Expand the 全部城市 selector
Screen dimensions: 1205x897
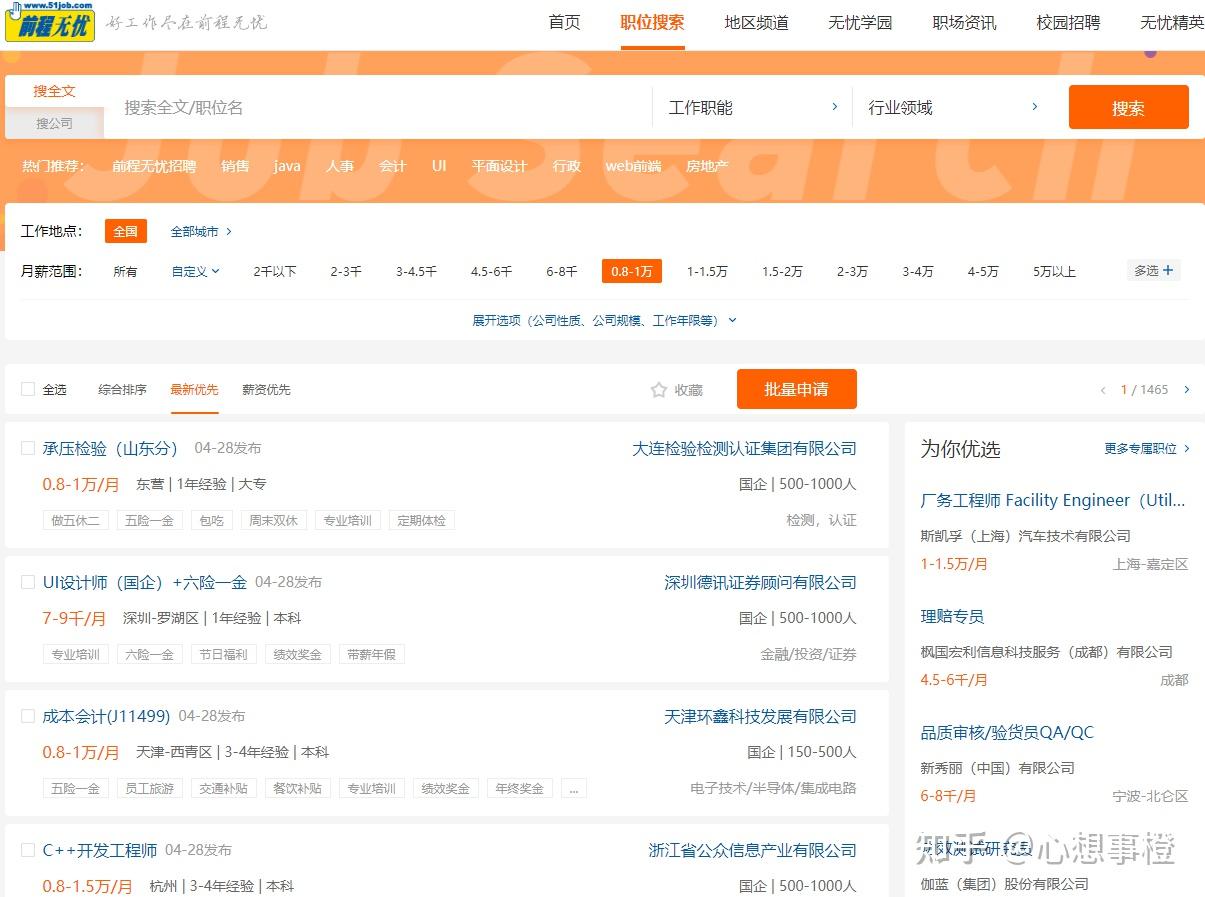click(x=201, y=231)
